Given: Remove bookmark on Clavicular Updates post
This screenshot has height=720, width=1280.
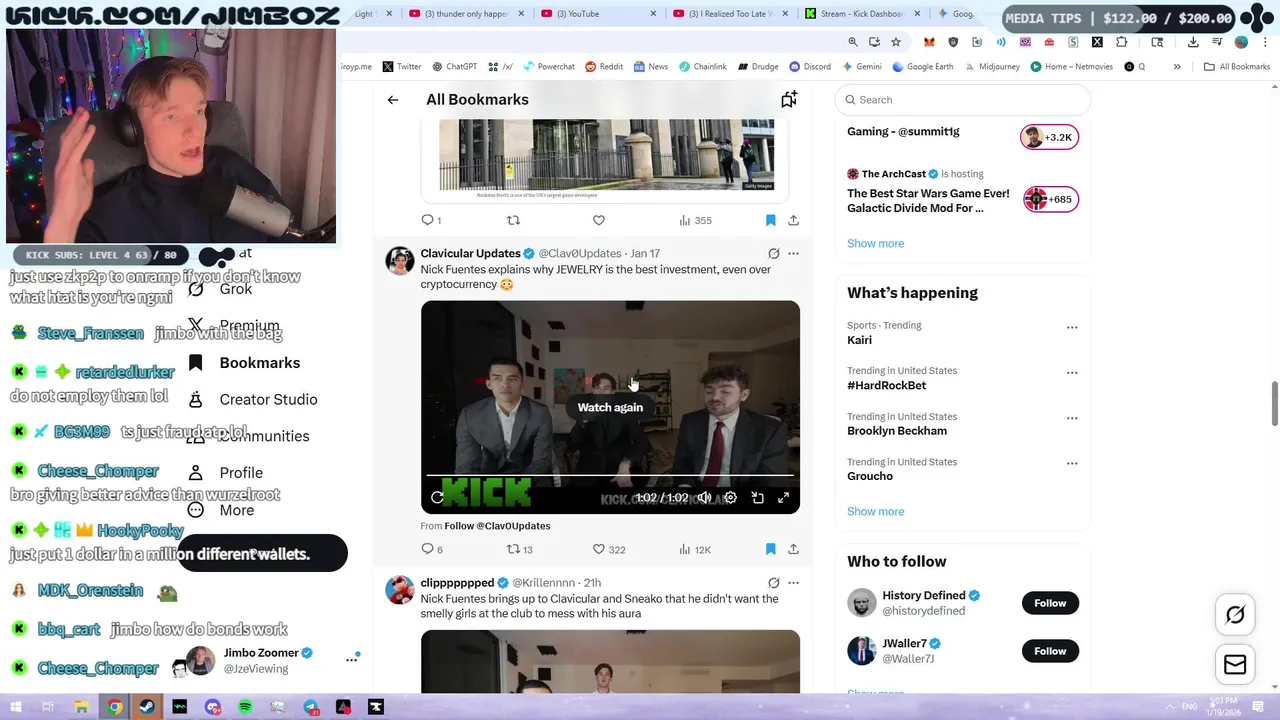Looking at the screenshot, I should point(770,549).
